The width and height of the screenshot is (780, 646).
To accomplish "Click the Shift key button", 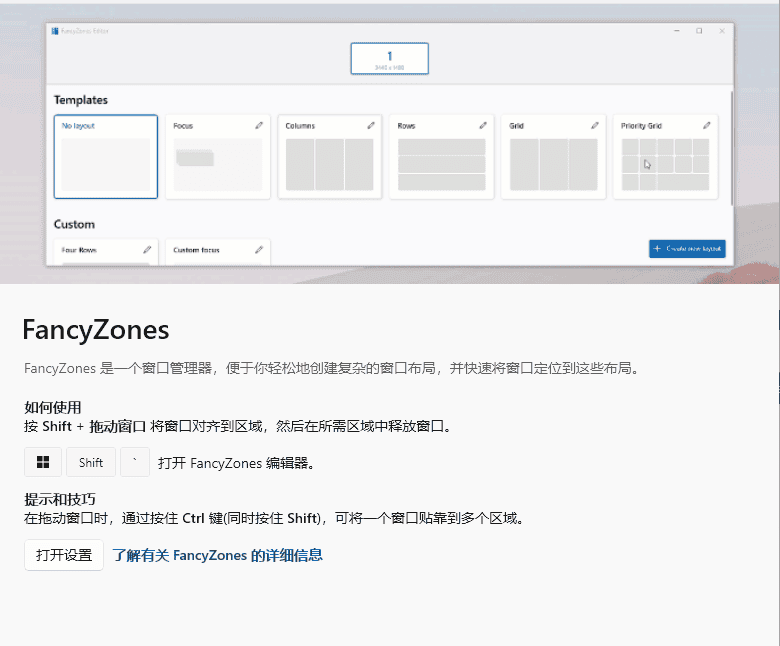I will [91, 462].
